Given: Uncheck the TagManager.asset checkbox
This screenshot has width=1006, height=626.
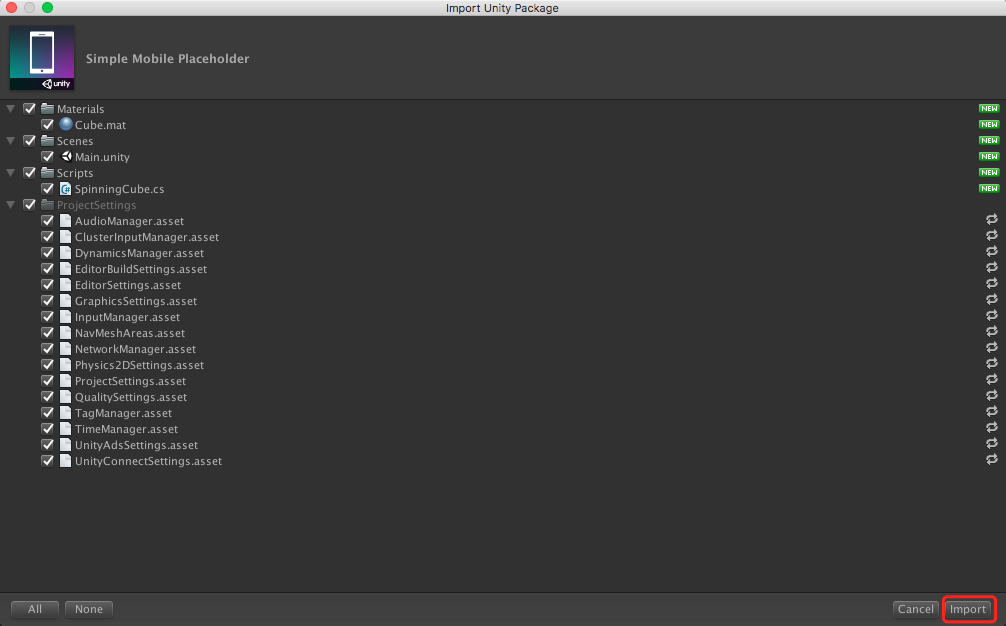Looking at the screenshot, I should [47, 413].
